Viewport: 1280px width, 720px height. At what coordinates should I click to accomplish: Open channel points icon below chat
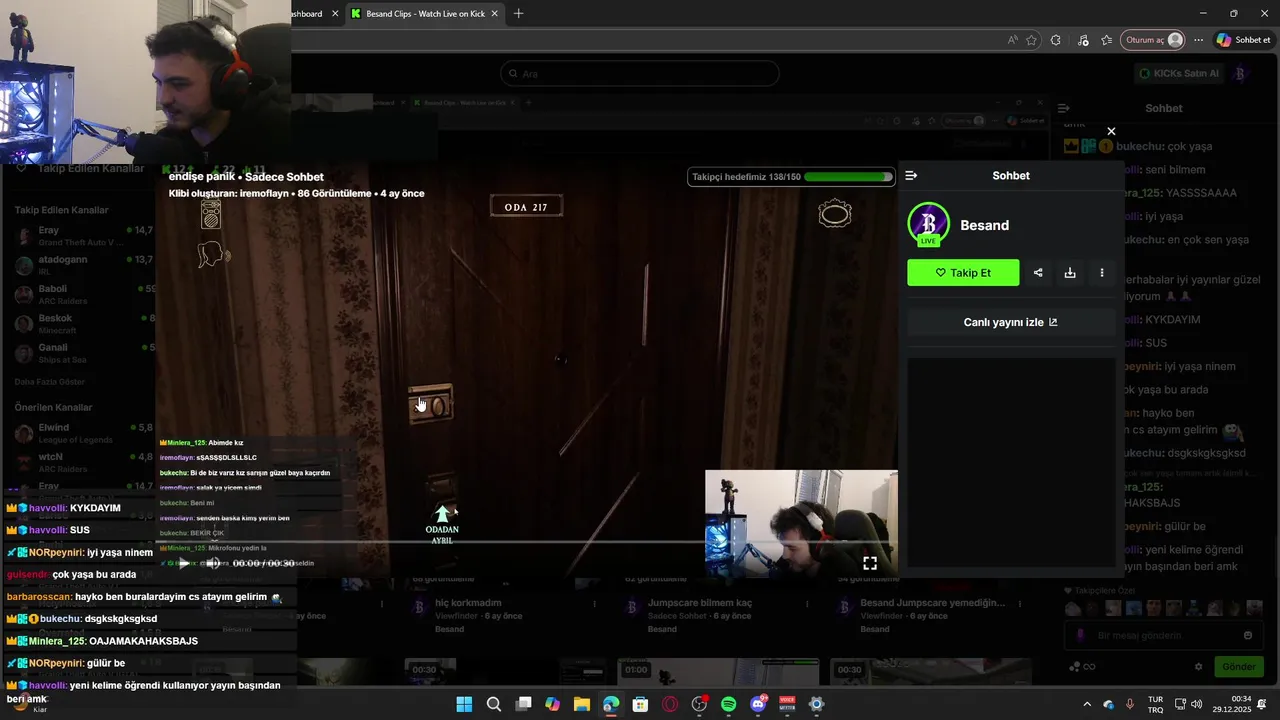[1081, 667]
